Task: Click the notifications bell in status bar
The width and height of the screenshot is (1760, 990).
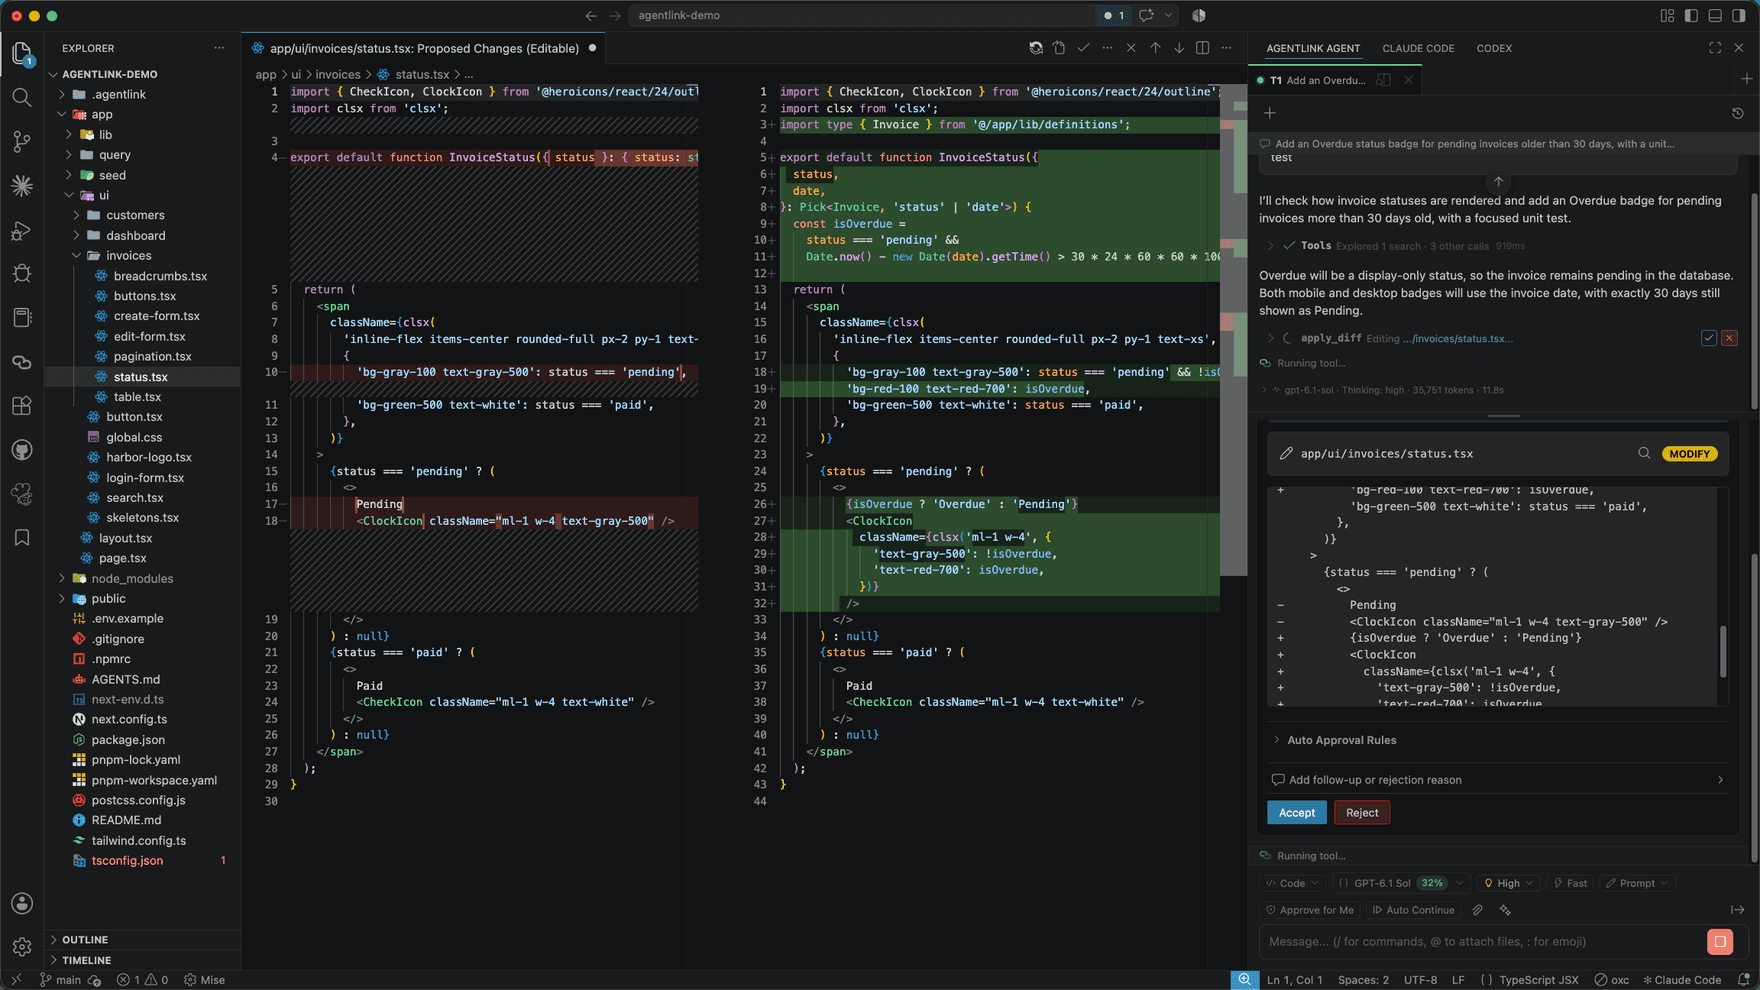Action: pos(1744,980)
